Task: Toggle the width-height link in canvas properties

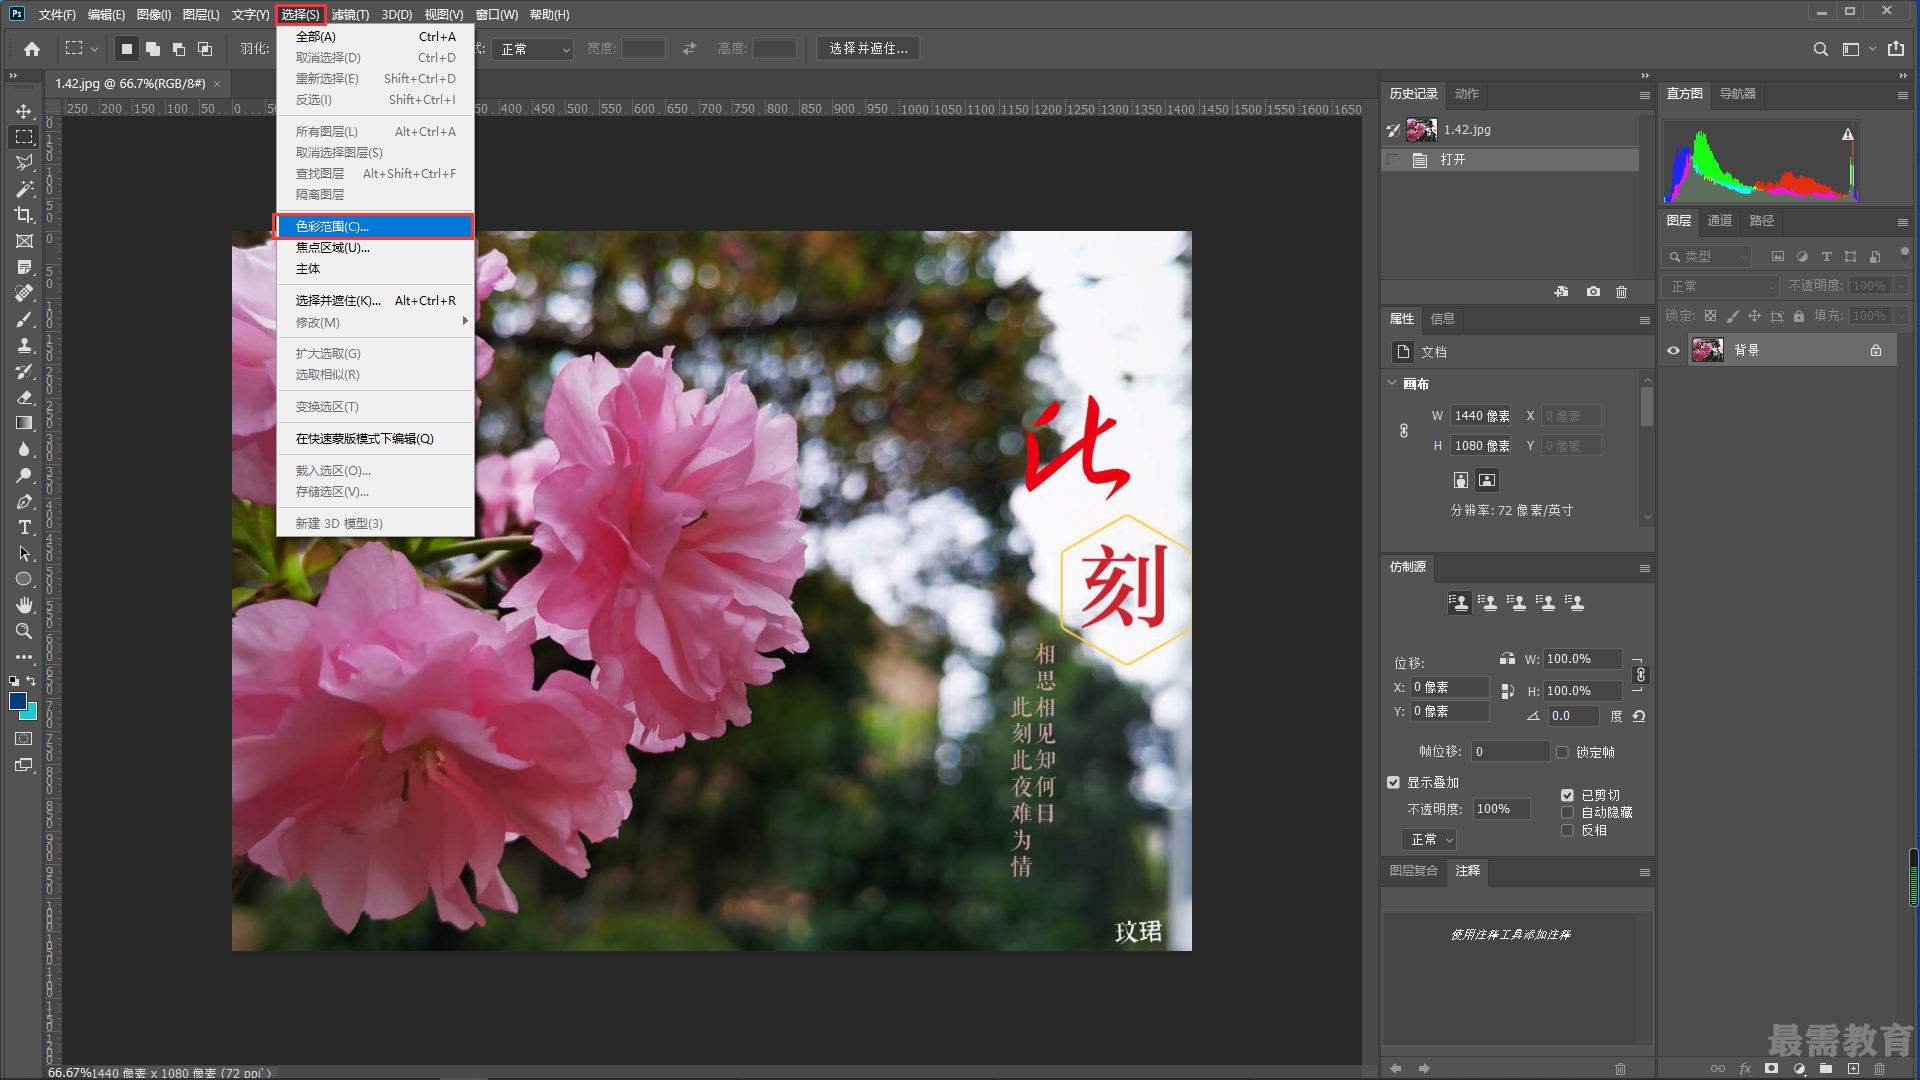Action: point(1404,430)
